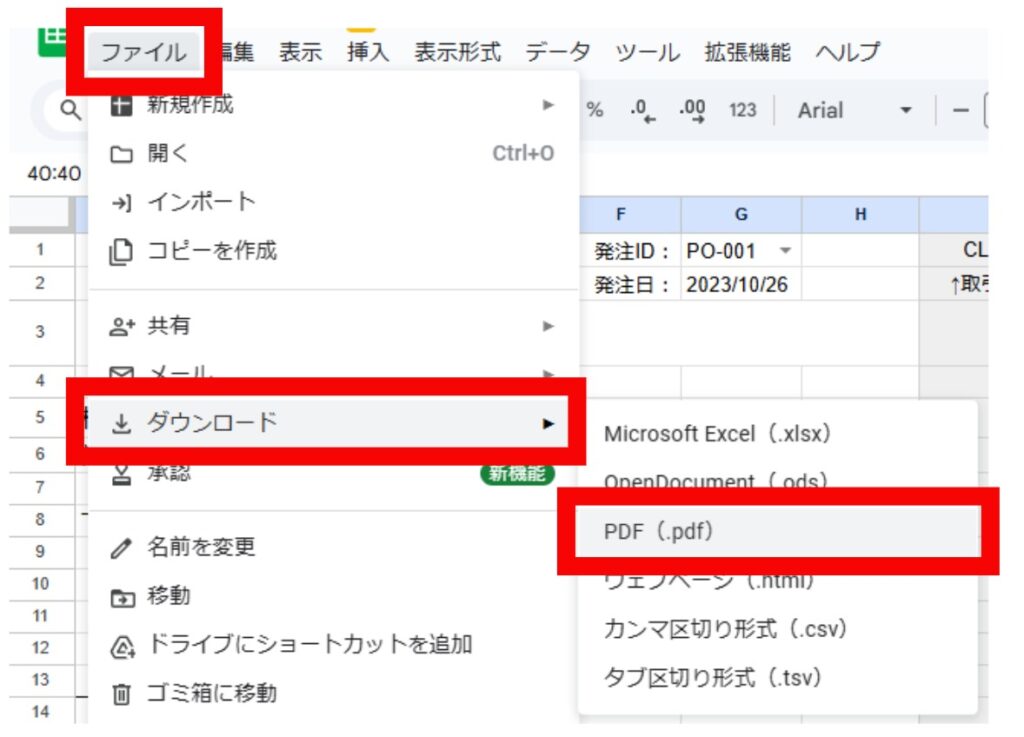Click the 123 number format button
Image resolution: width=1024 pixels, height=737 pixels.
click(x=742, y=111)
